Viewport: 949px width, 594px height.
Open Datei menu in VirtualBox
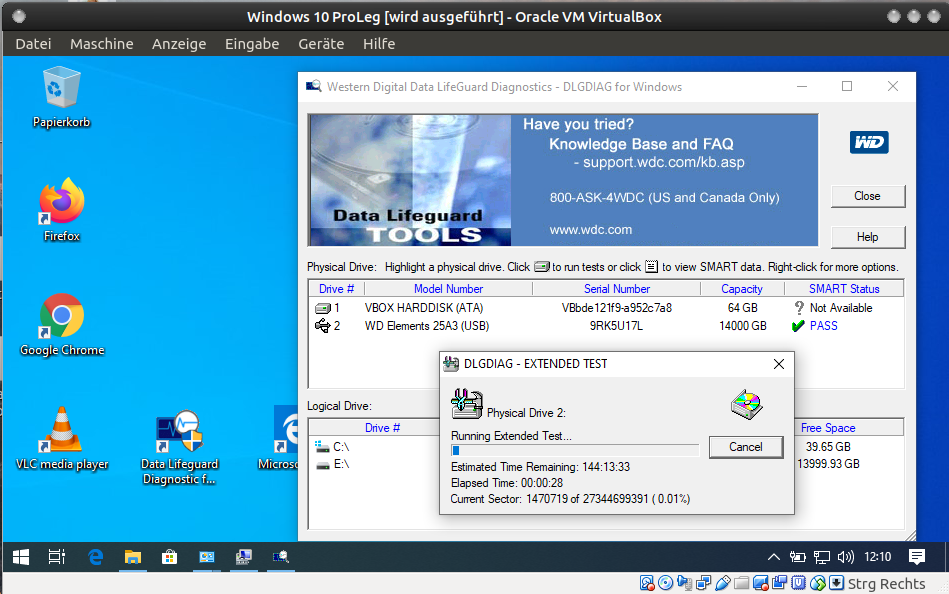point(33,44)
